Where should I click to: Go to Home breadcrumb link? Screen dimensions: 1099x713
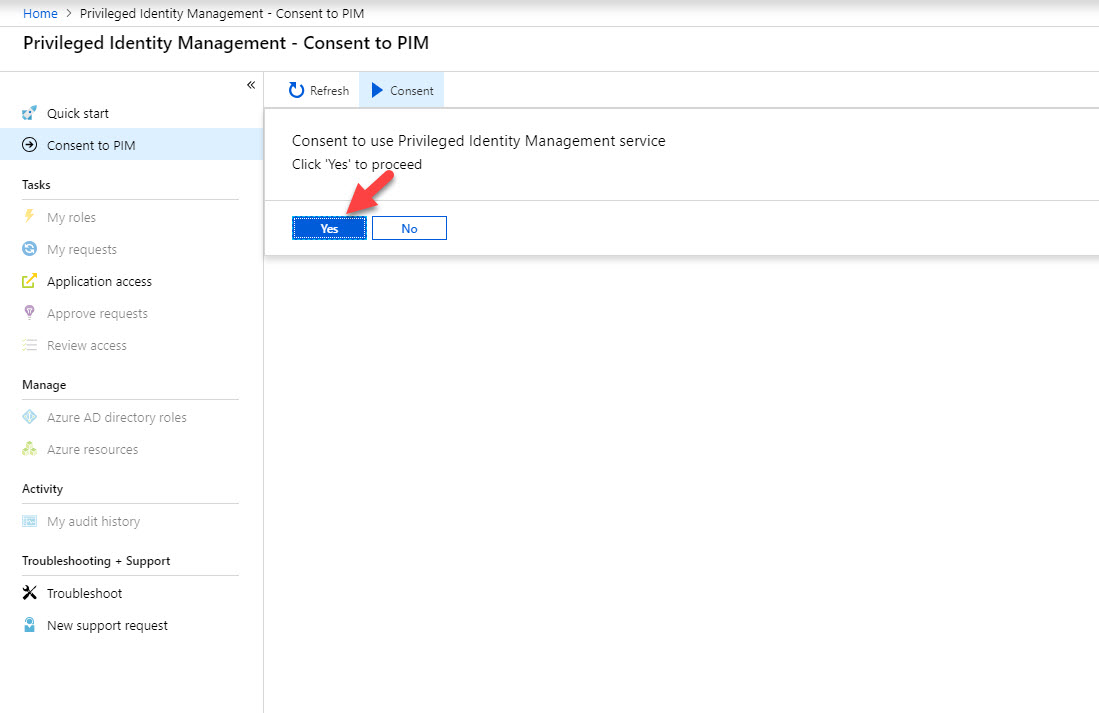(40, 13)
